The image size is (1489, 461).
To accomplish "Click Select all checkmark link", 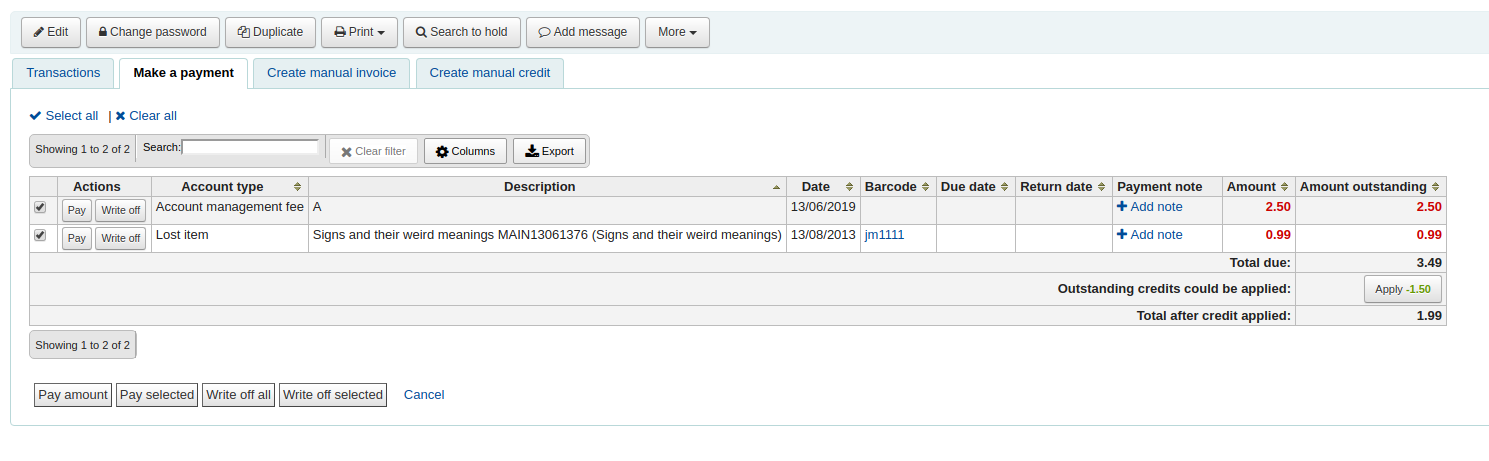I will [x=64, y=116].
